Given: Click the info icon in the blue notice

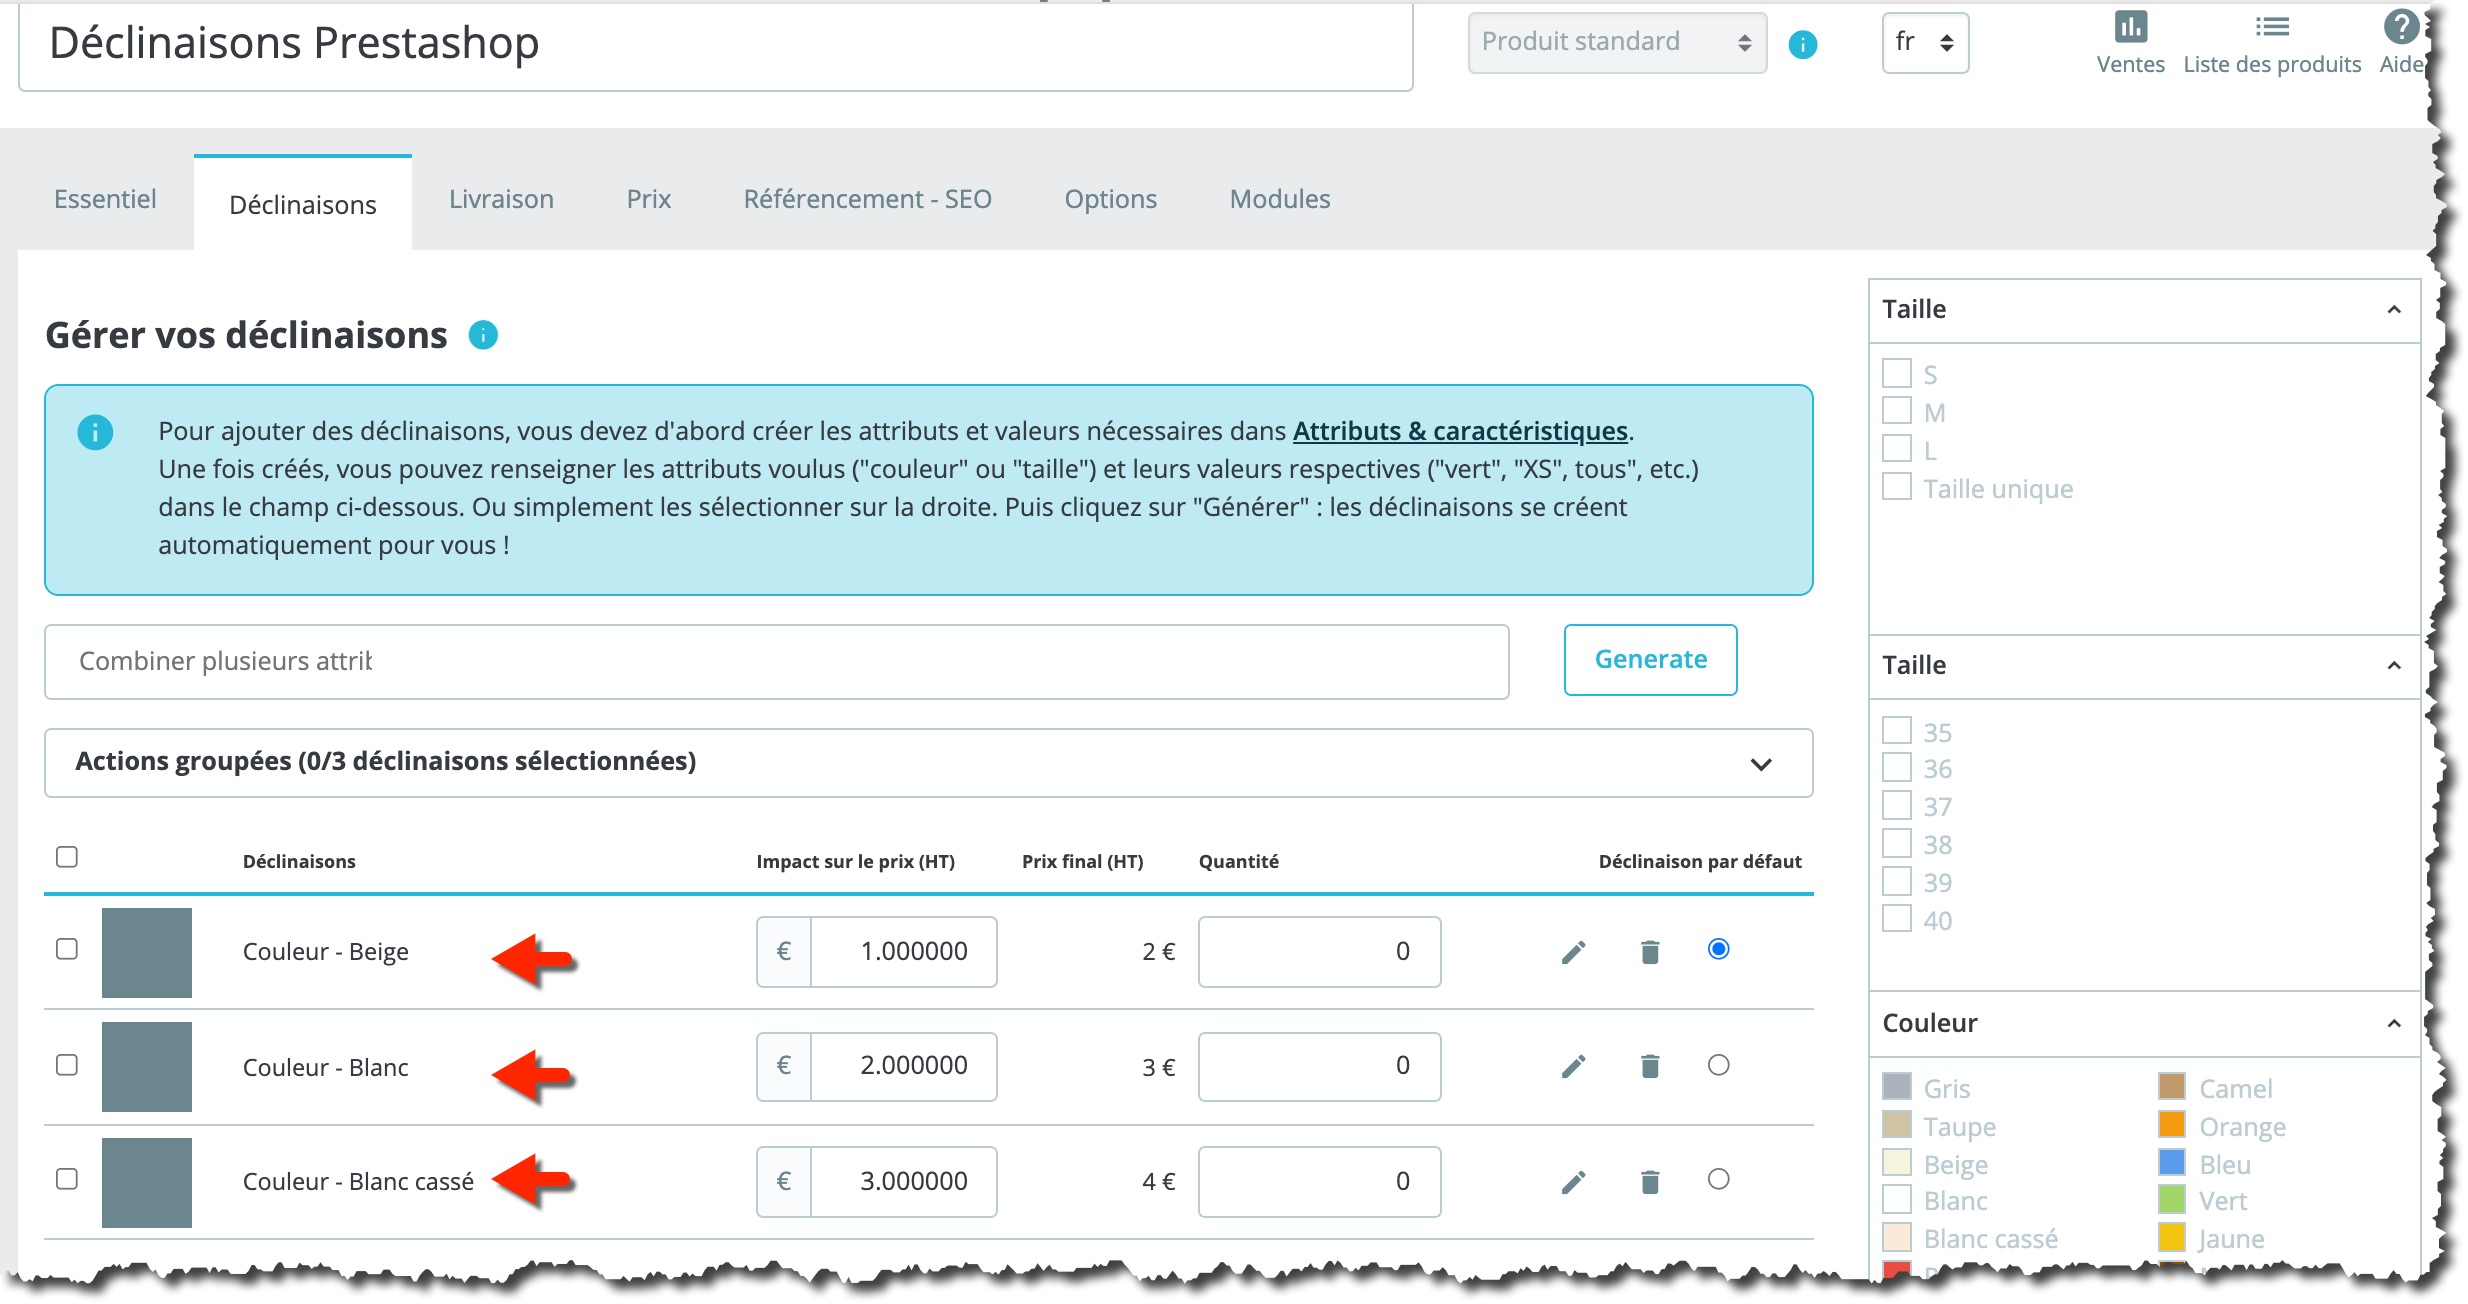Looking at the screenshot, I should 95,433.
